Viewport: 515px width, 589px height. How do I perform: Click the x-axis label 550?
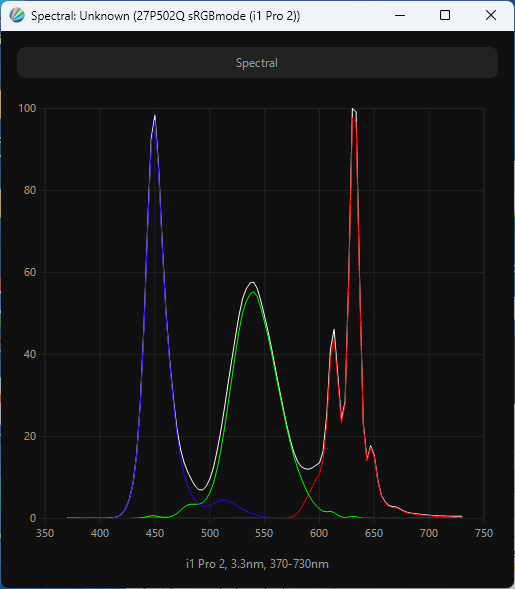pyautogui.click(x=264, y=533)
